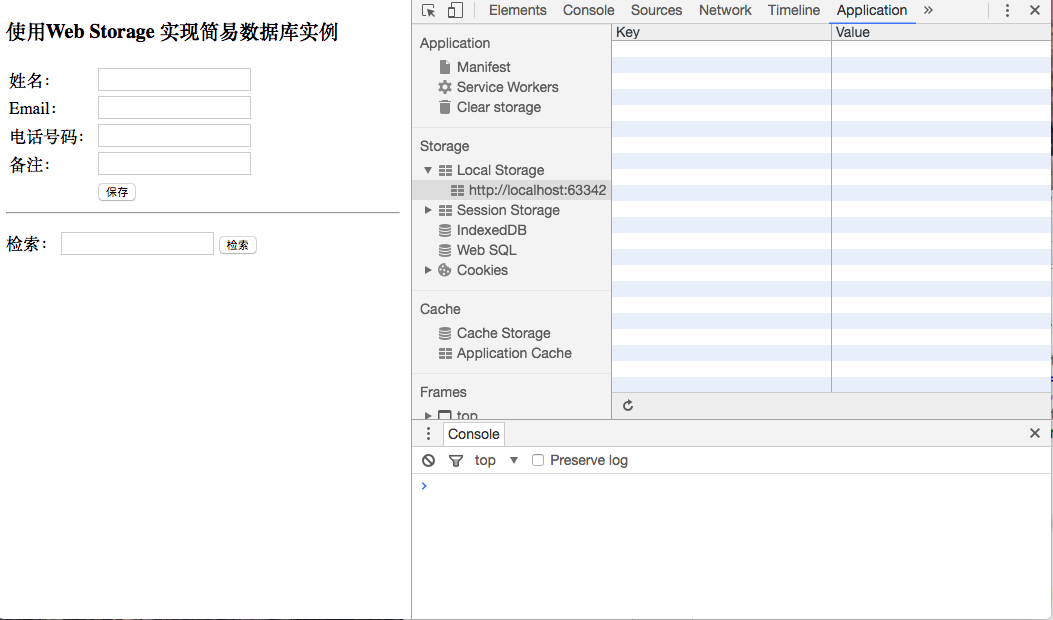
Task: Select Session Storage in the sidebar
Action: (x=508, y=210)
